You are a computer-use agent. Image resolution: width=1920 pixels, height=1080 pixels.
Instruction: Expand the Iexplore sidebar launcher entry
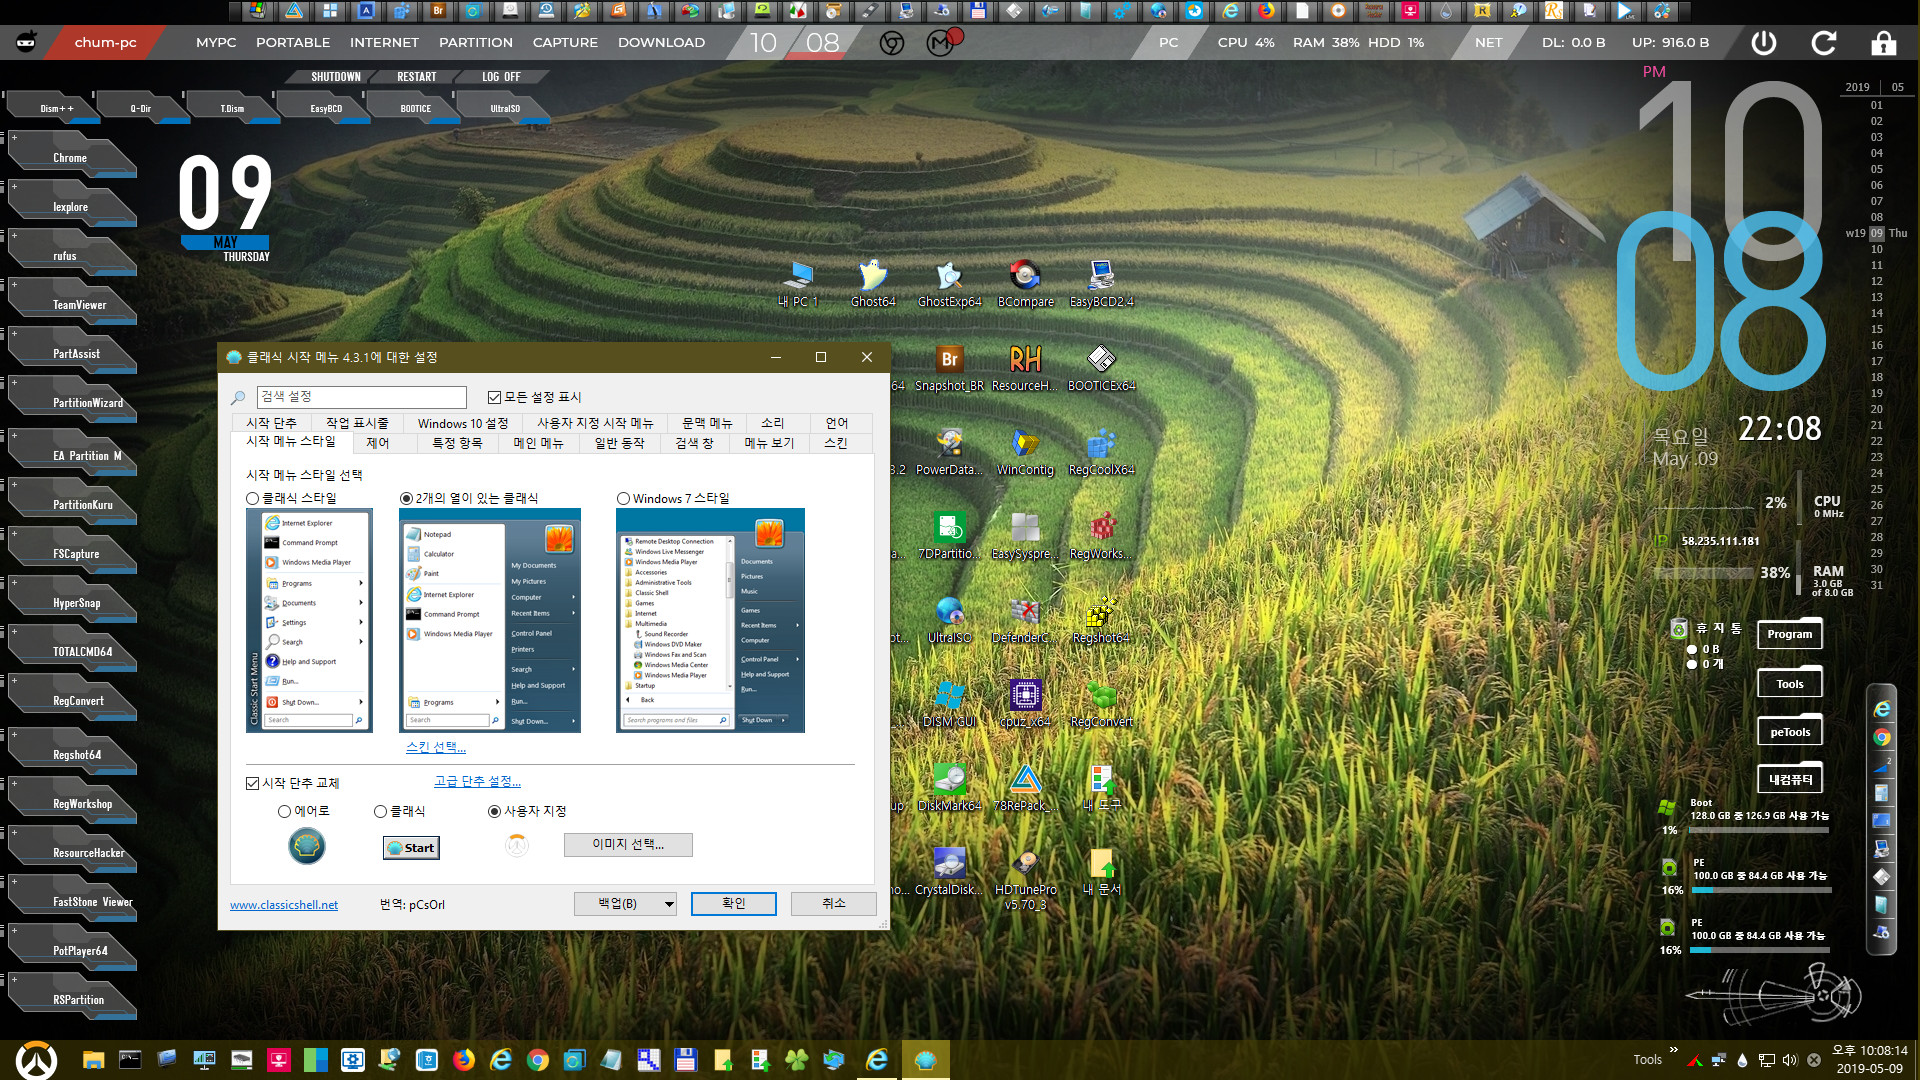click(x=14, y=186)
